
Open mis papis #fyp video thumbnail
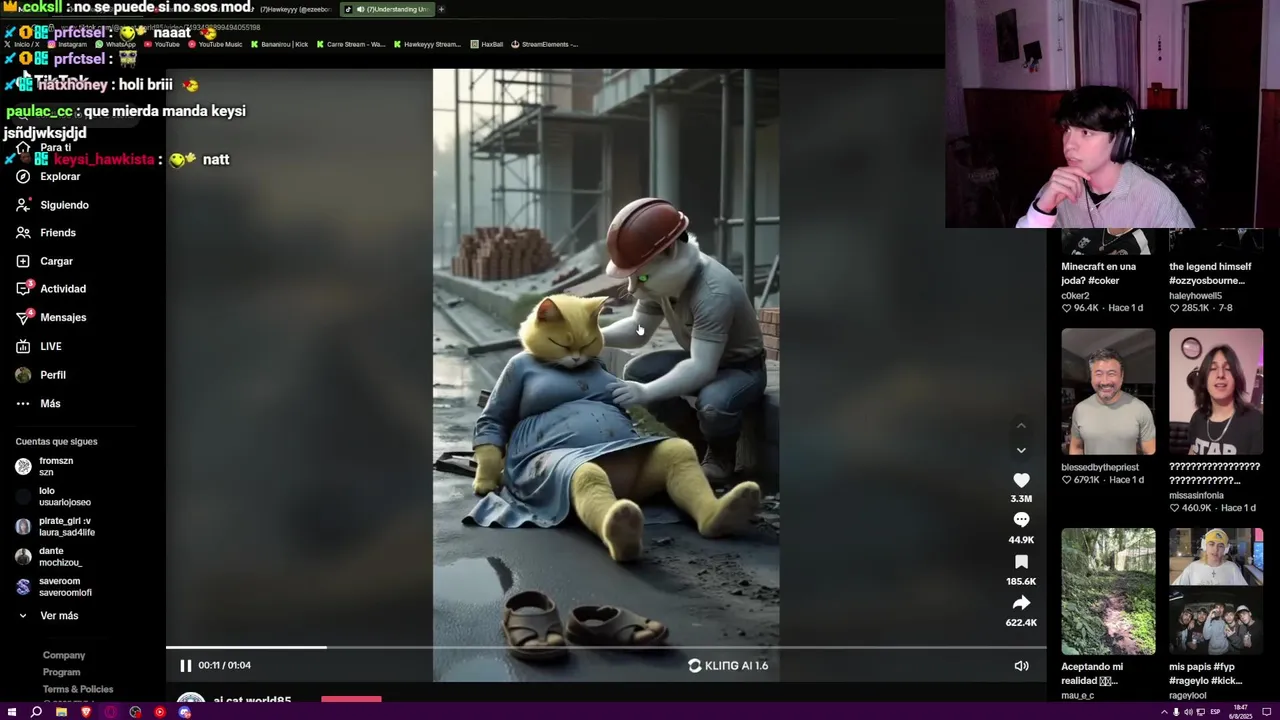[1216, 591]
